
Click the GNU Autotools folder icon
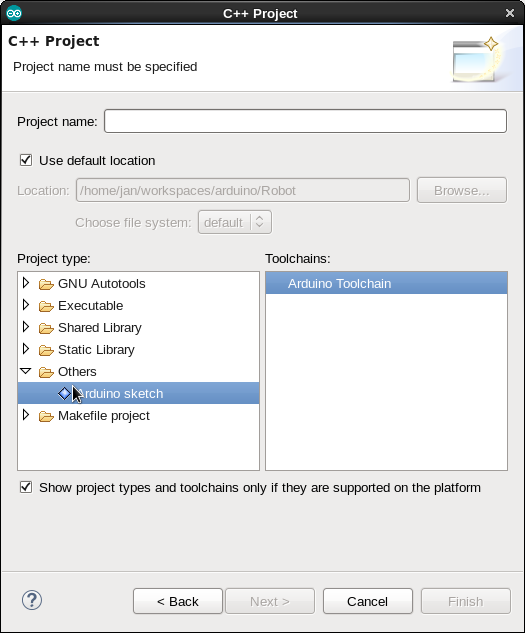pyautogui.click(x=46, y=284)
